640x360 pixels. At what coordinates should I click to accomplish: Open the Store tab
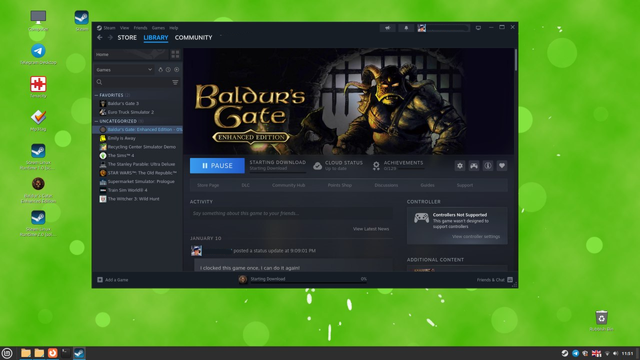click(x=127, y=38)
